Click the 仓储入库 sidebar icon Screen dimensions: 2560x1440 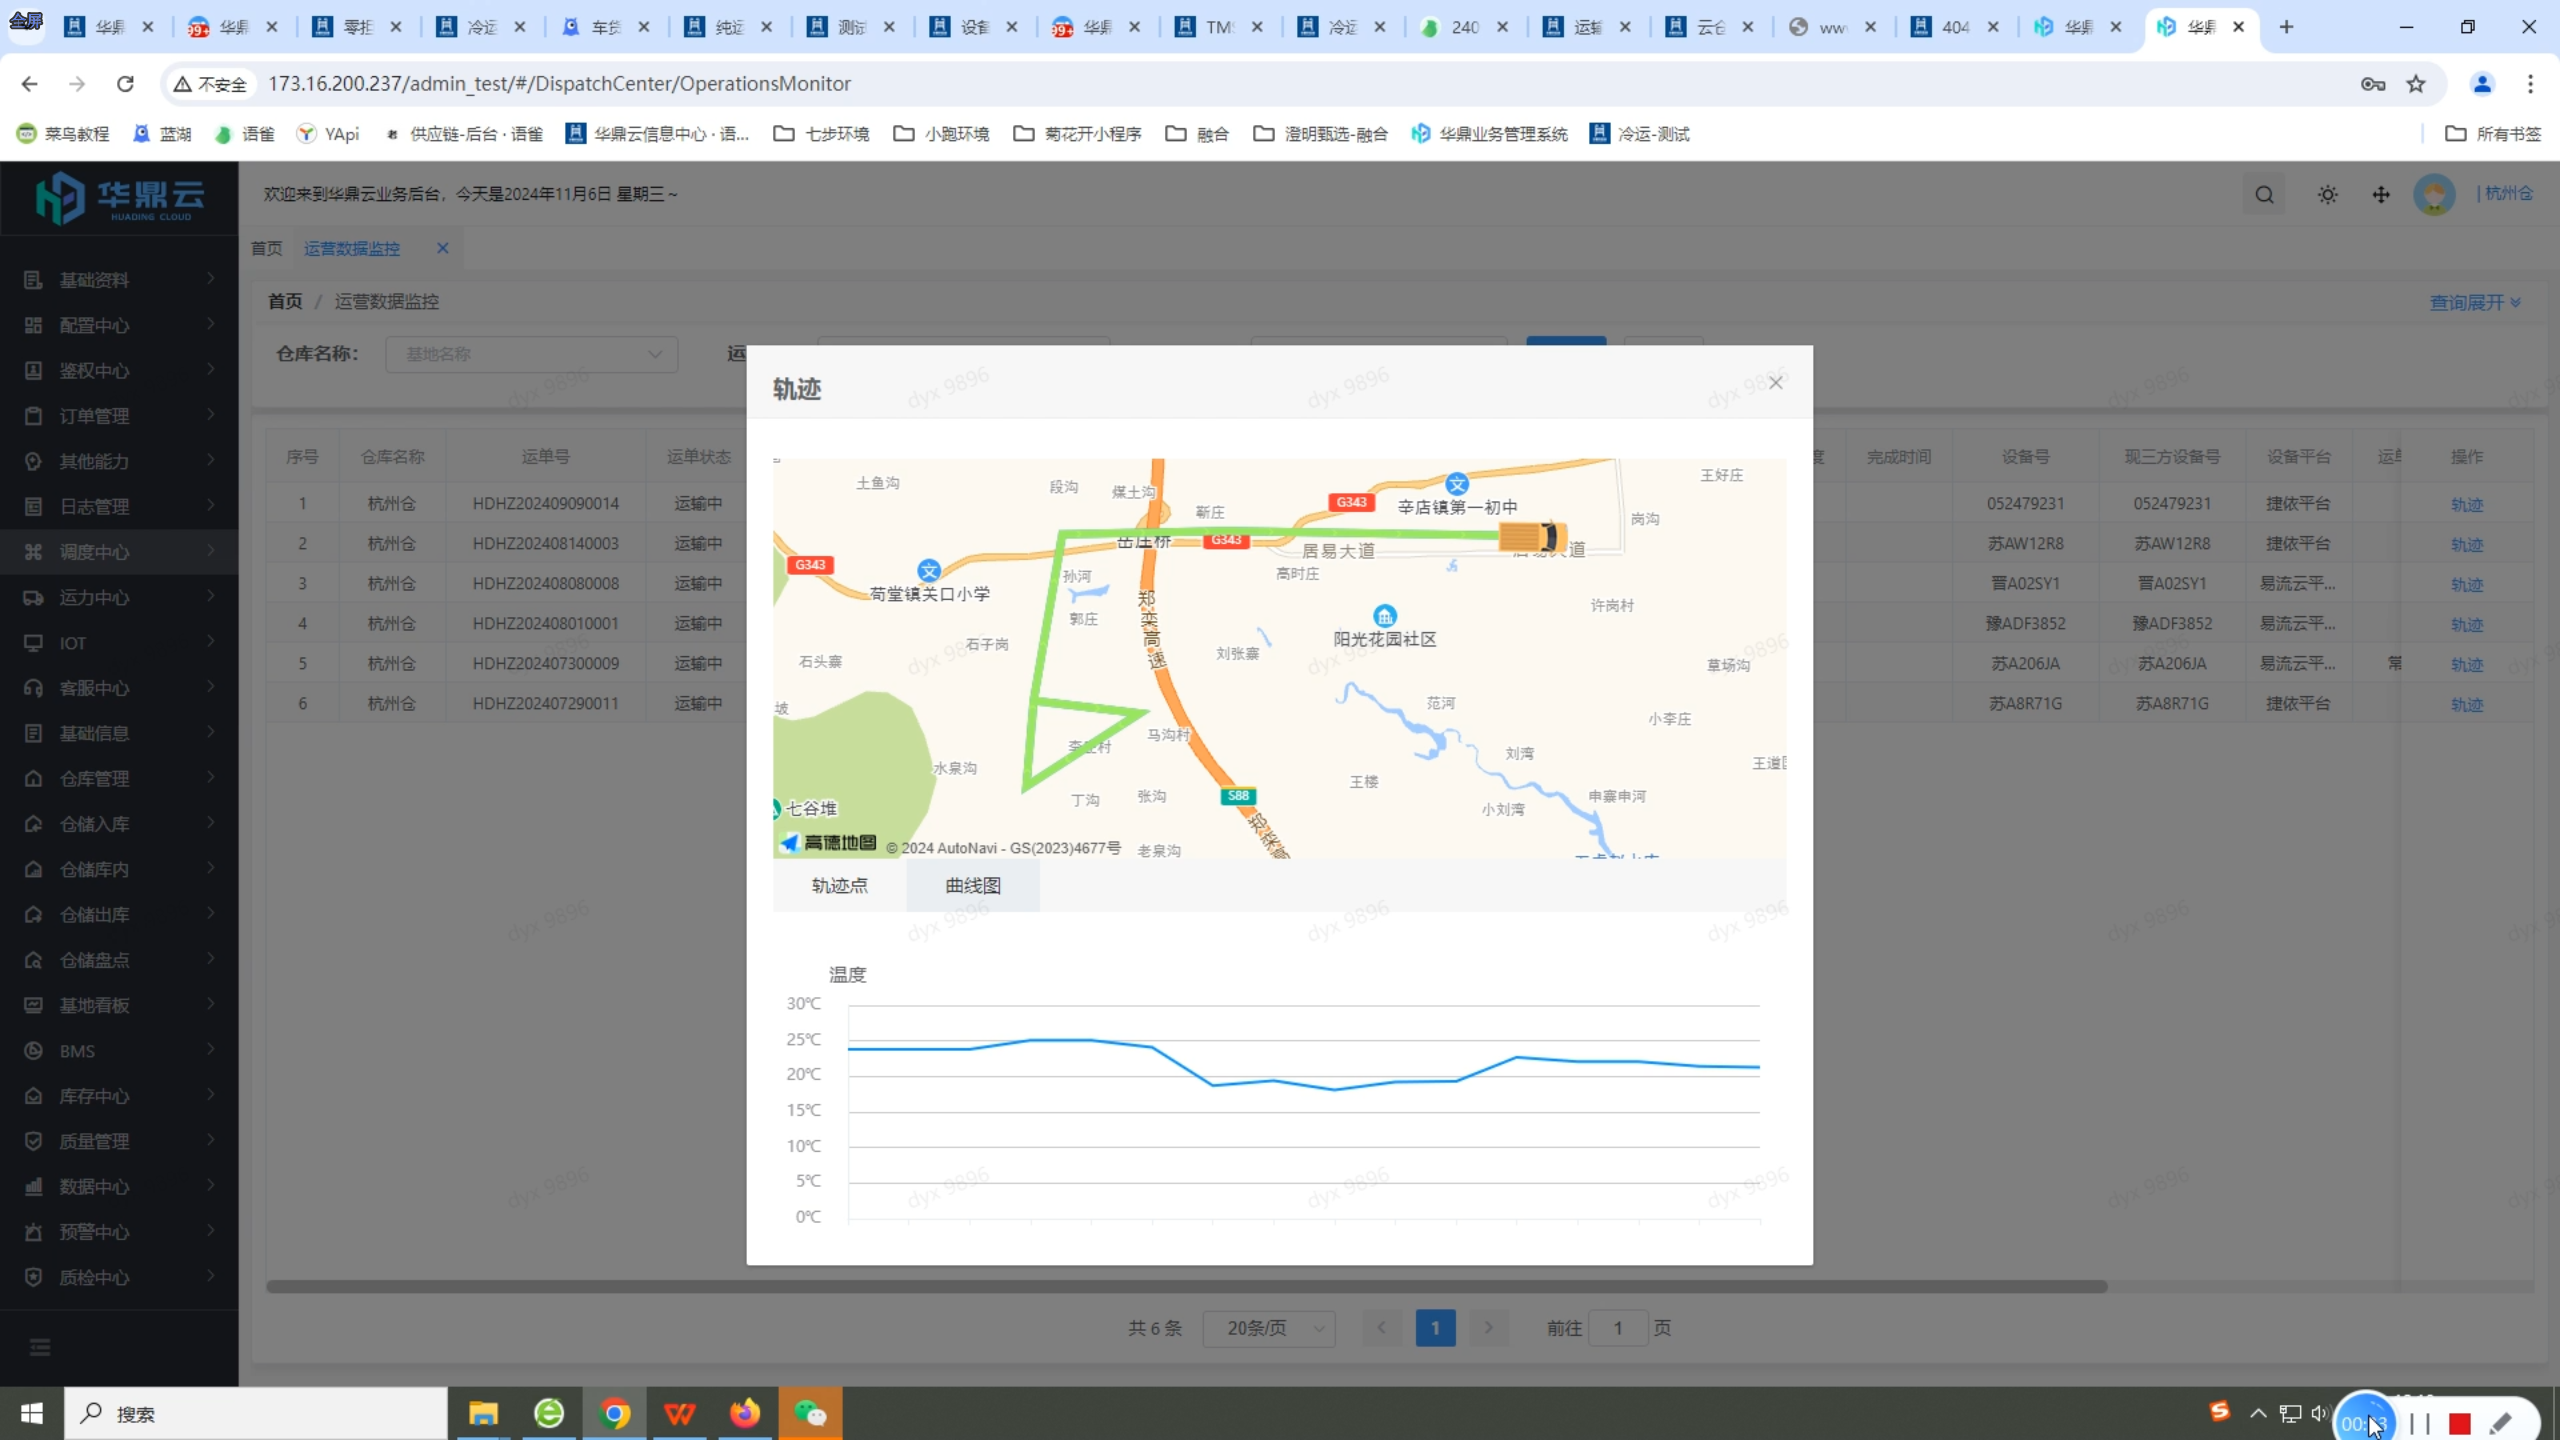coord(33,824)
